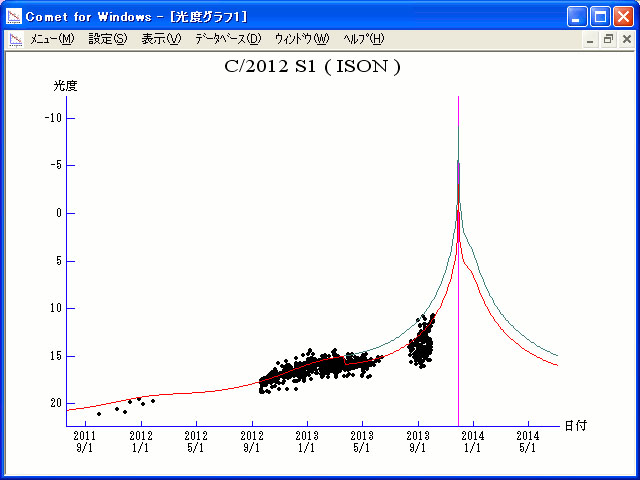Minimize the Comet for Windows application
Image resolution: width=640 pixels, height=480 pixels.
(x=577, y=17)
